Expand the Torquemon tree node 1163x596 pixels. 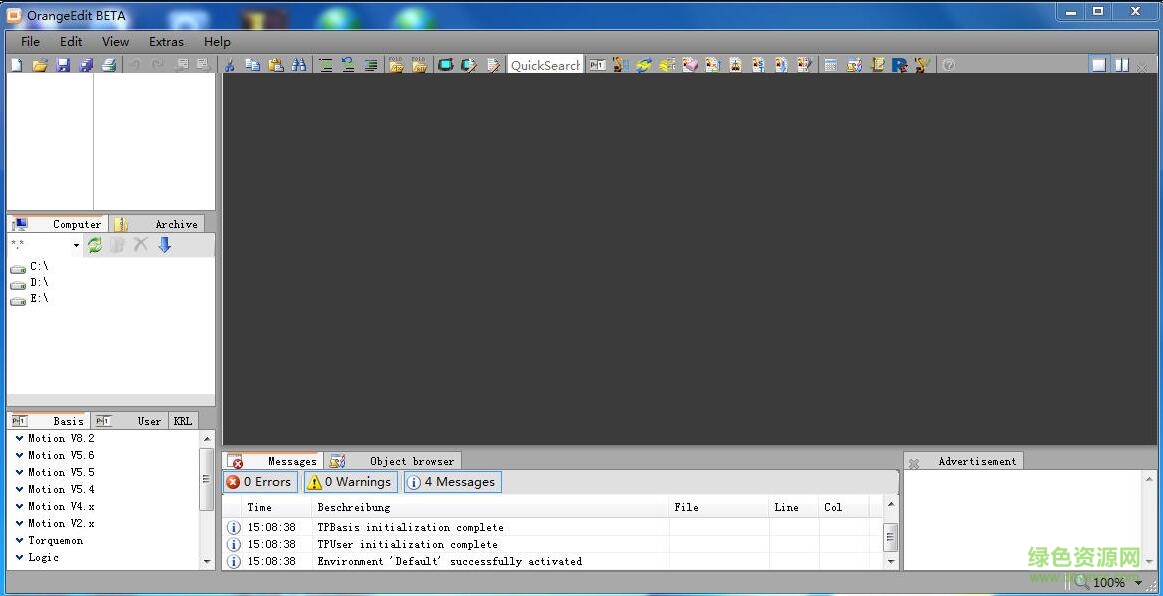[20, 540]
